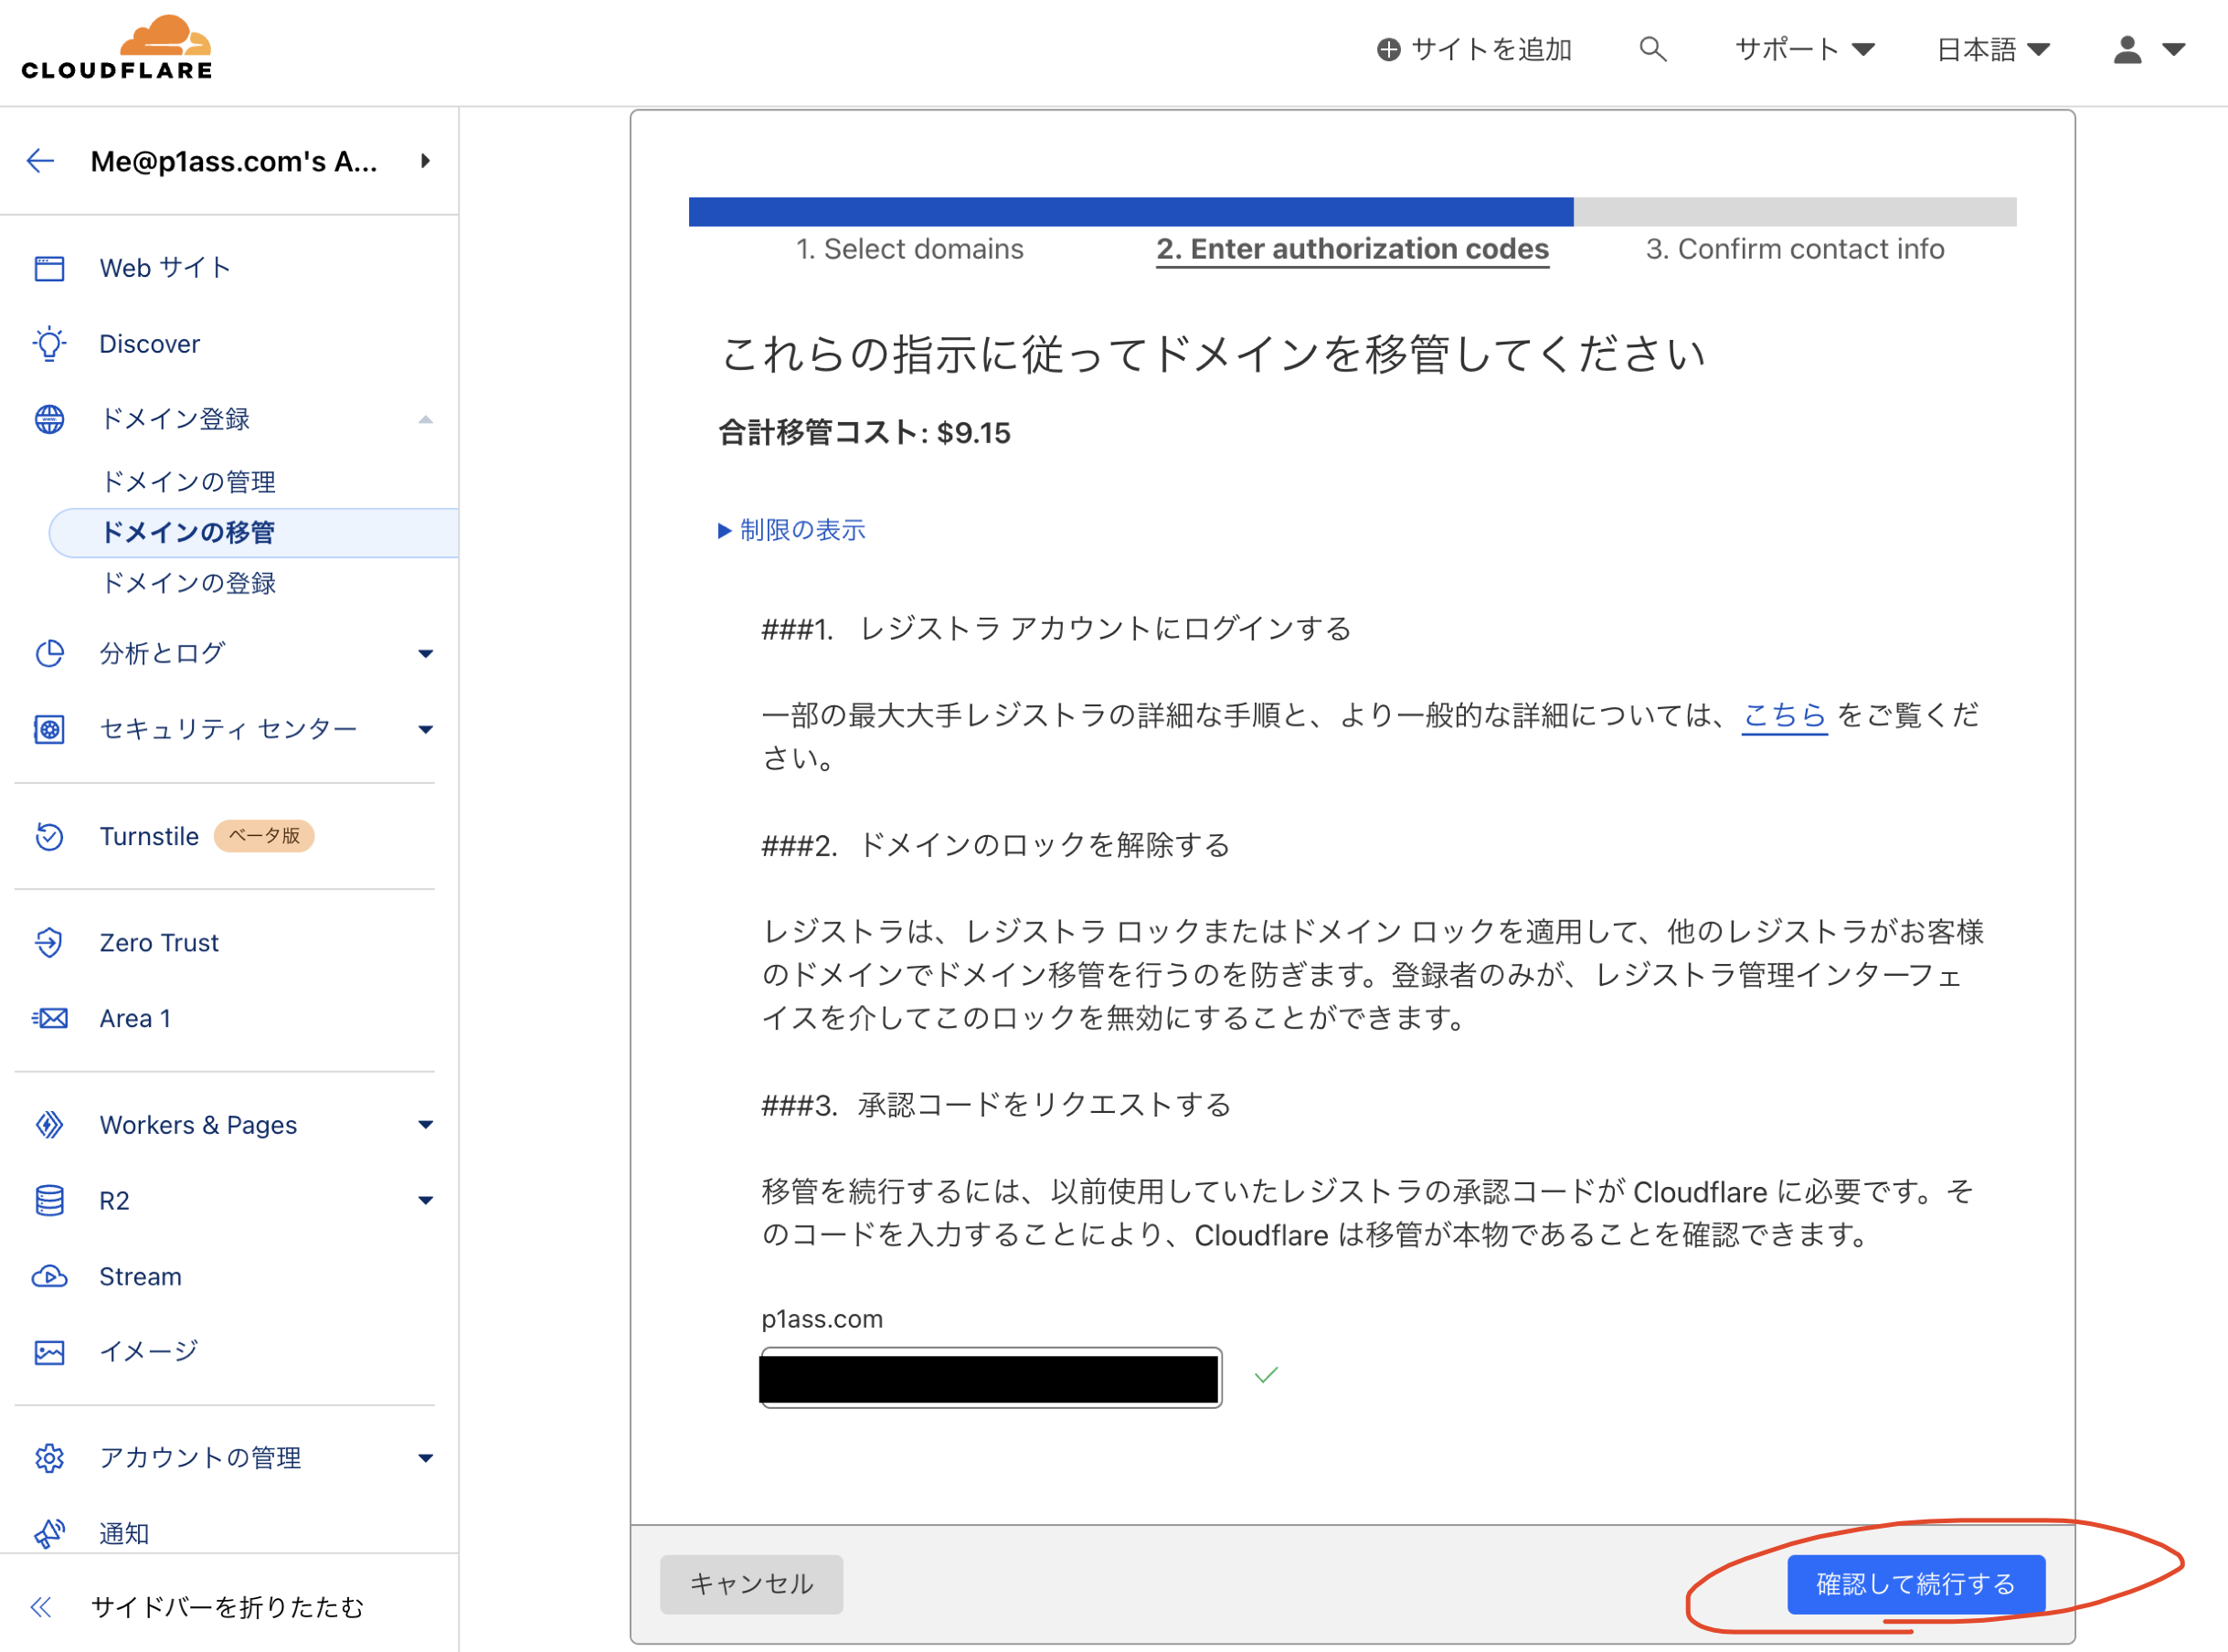The height and width of the screenshot is (1652, 2228).
Task: Click the Stream cloud icon
Action: point(49,1276)
